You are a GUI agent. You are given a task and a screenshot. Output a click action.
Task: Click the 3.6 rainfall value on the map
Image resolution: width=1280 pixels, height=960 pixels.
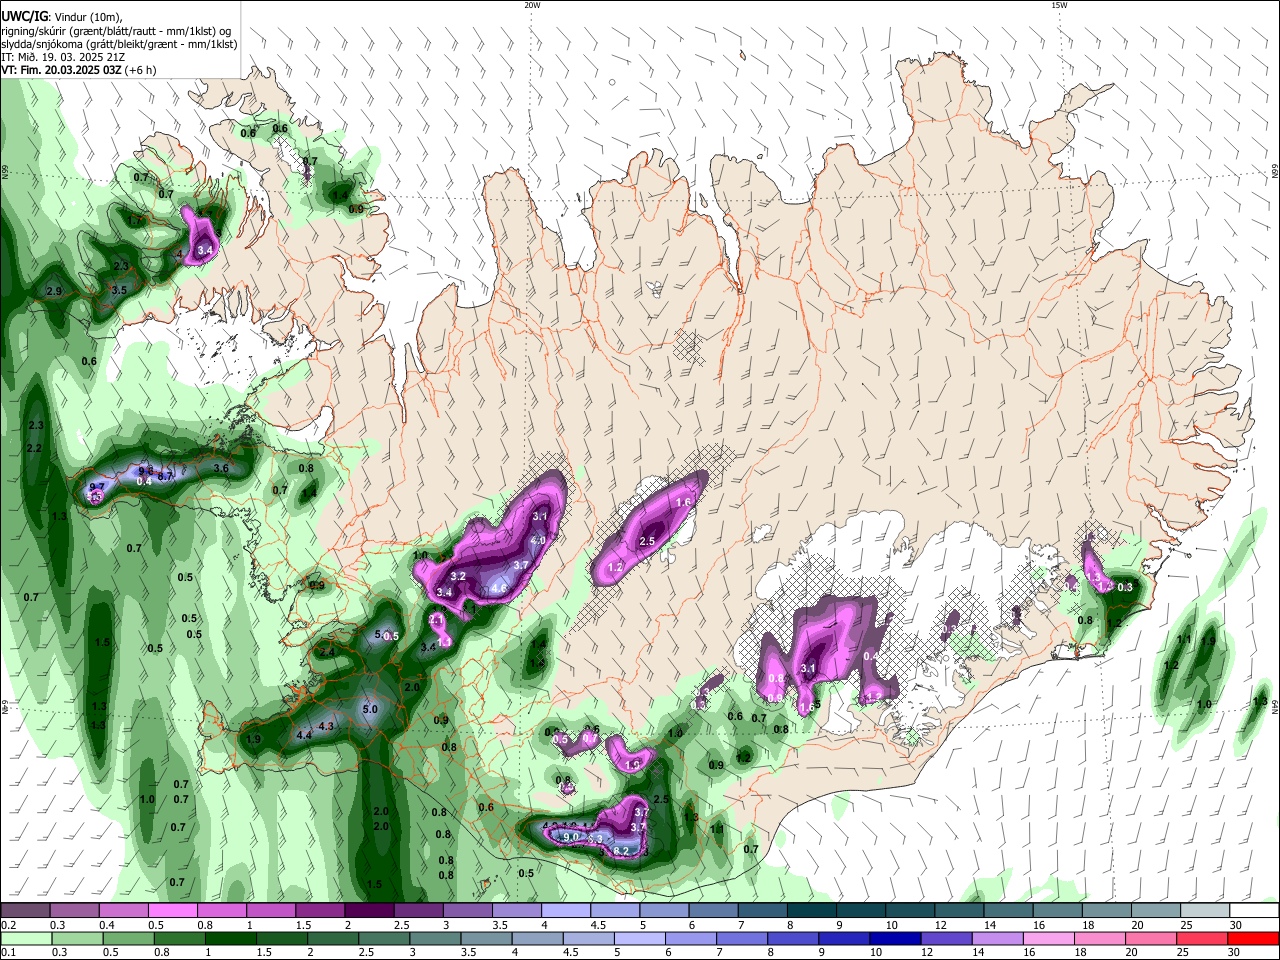point(221,468)
